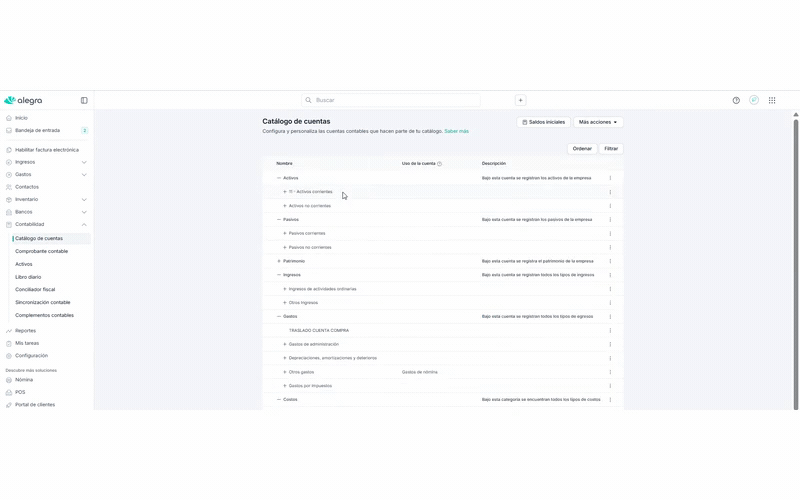Expand the Ingresos sidebar menu chevron
The image size is (800, 500).
[84, 162]
